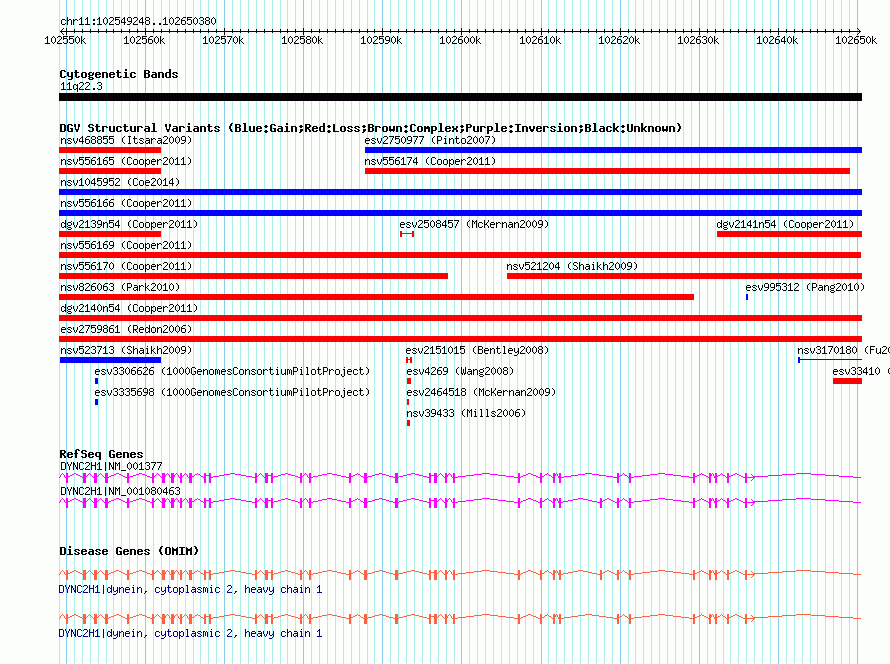Click the chr11:102549248..102650380 coordinates label

[138, 22]
